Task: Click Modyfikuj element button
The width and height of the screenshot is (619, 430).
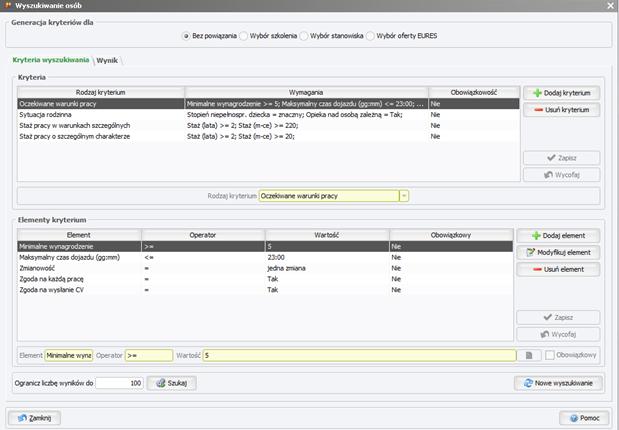Action: tap(558, 252)
